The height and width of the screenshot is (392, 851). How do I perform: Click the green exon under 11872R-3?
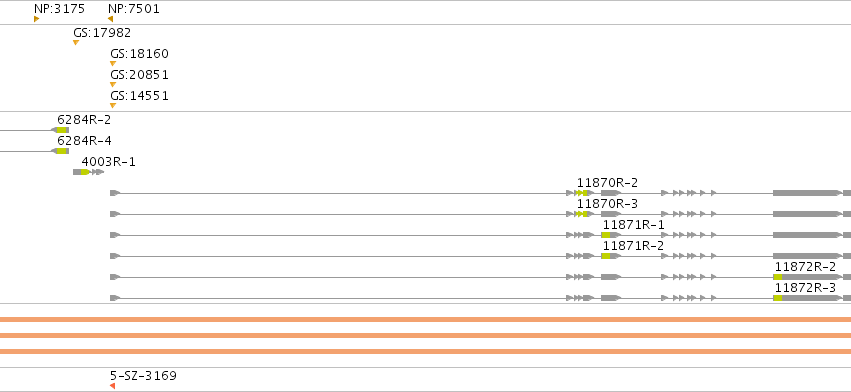(778, 298)
